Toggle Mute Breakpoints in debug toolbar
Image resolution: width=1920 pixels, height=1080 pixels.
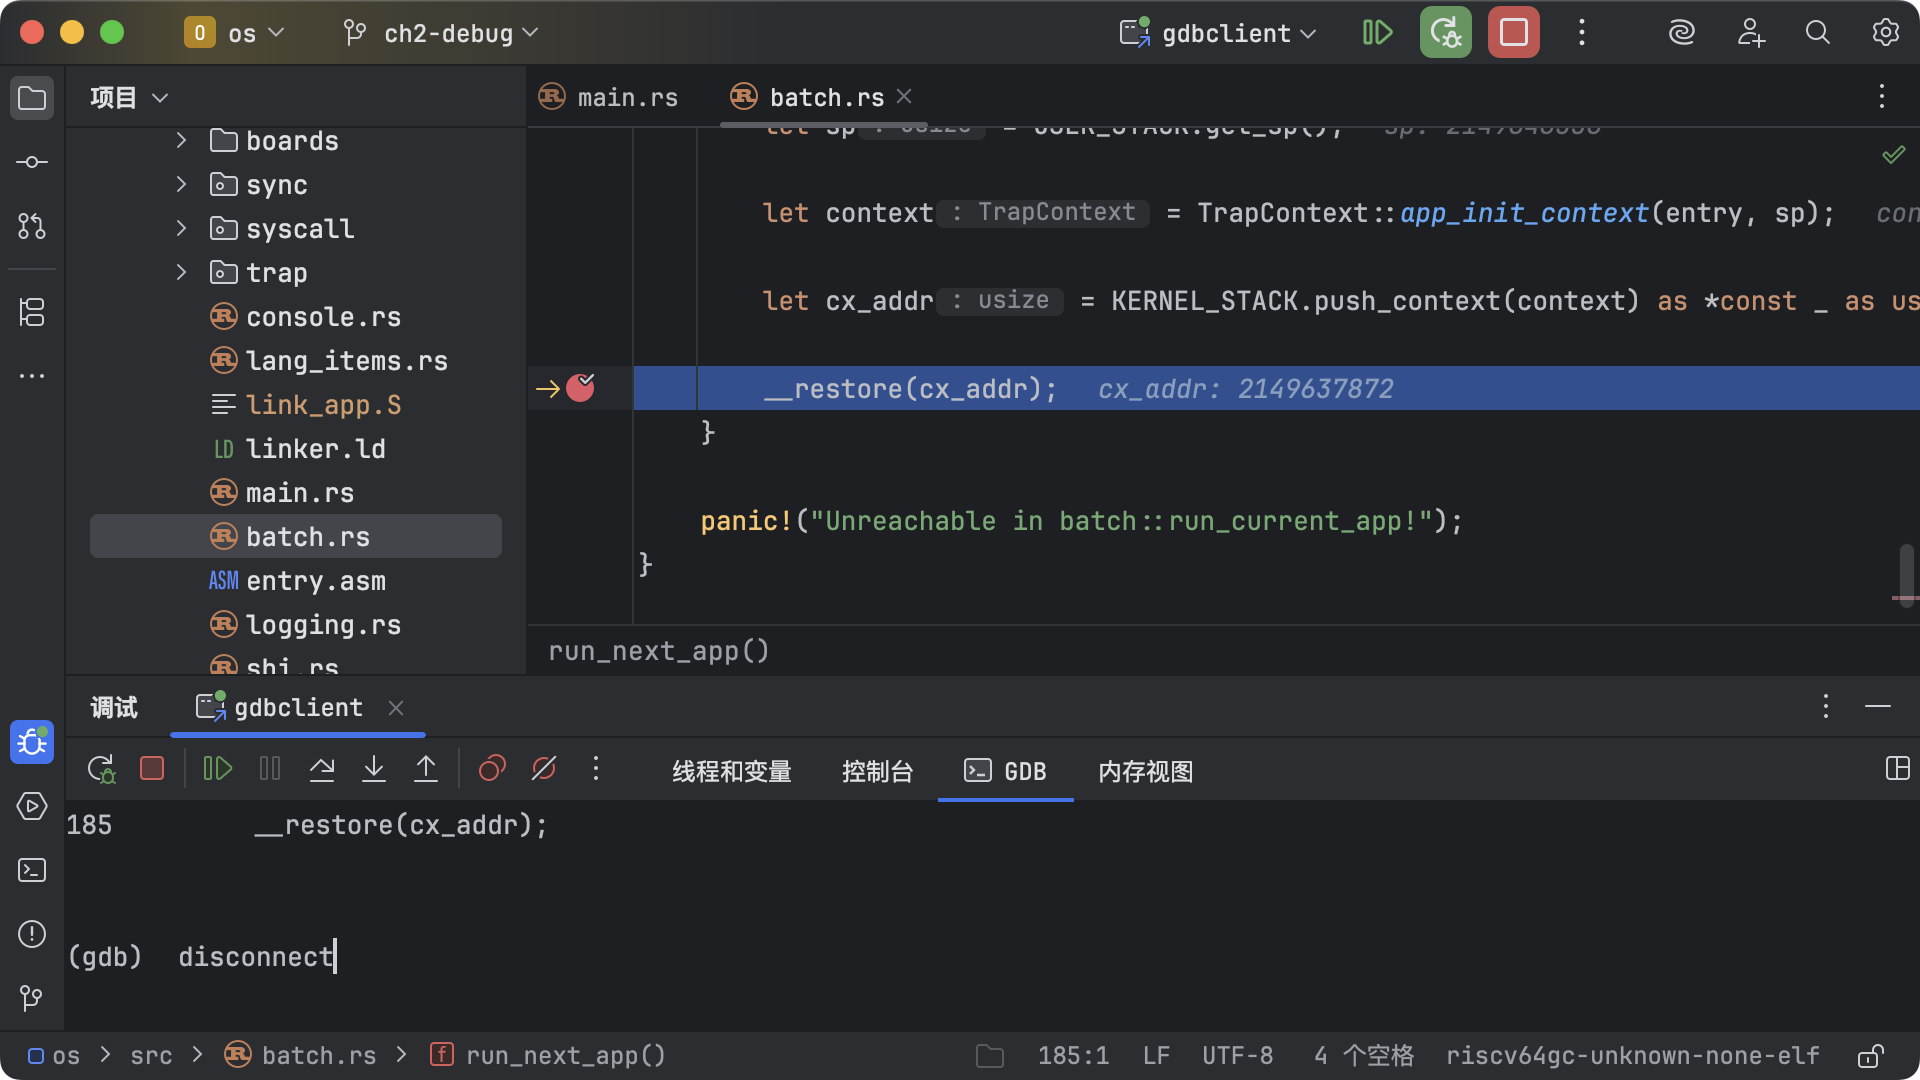click(x=544, y=769)
